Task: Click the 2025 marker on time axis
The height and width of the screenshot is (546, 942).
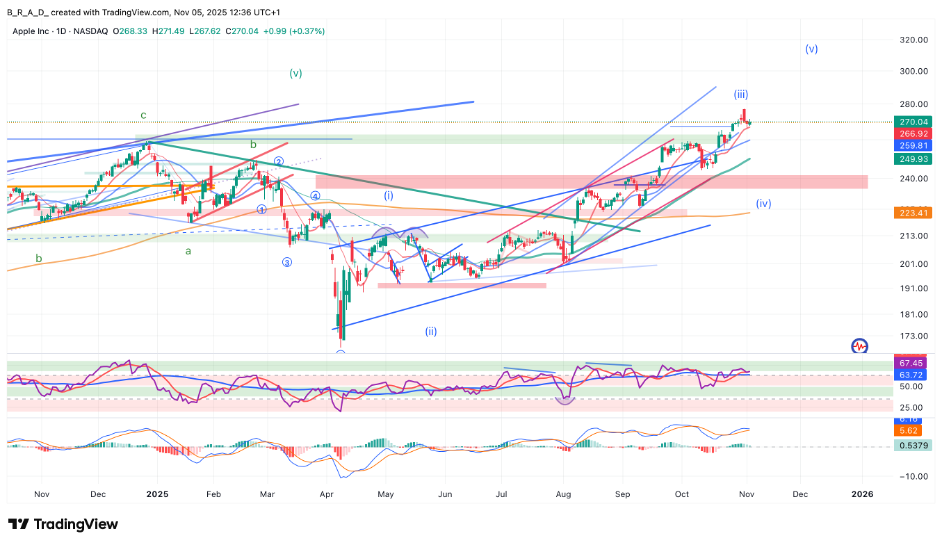Action: coord(156,494)
